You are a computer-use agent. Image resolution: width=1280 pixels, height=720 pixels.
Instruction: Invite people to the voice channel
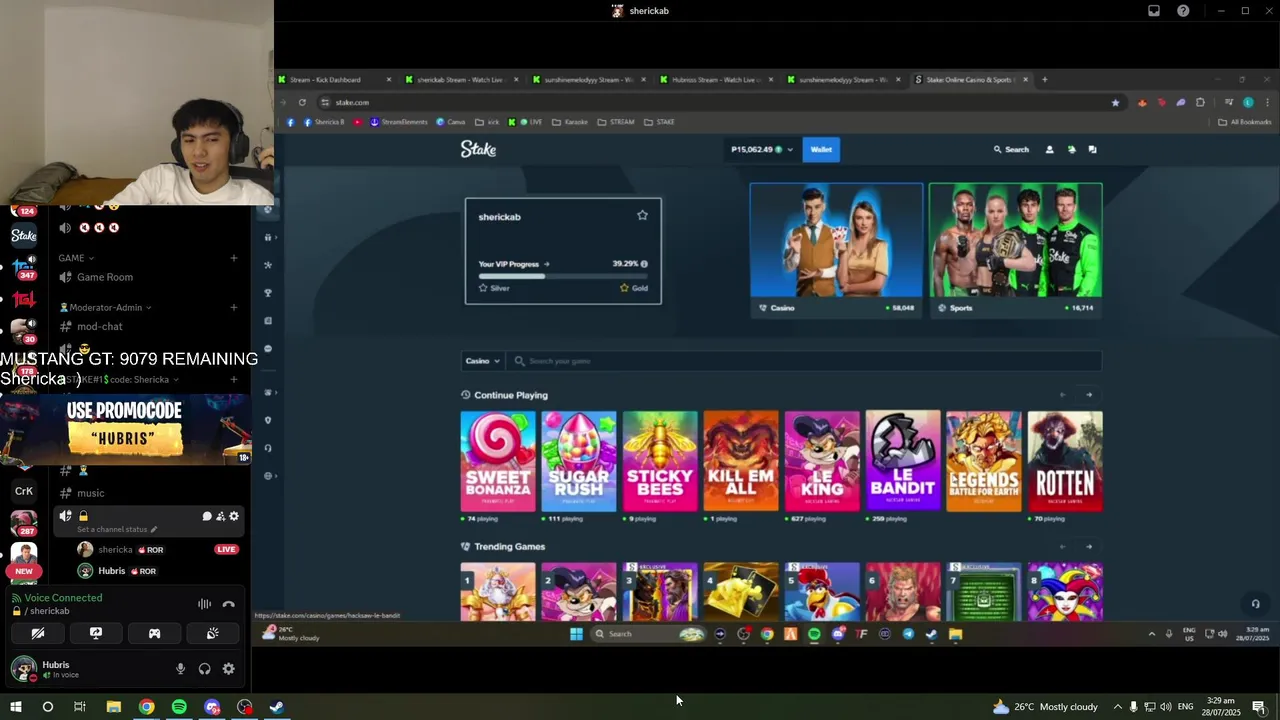tap(220, 516)
